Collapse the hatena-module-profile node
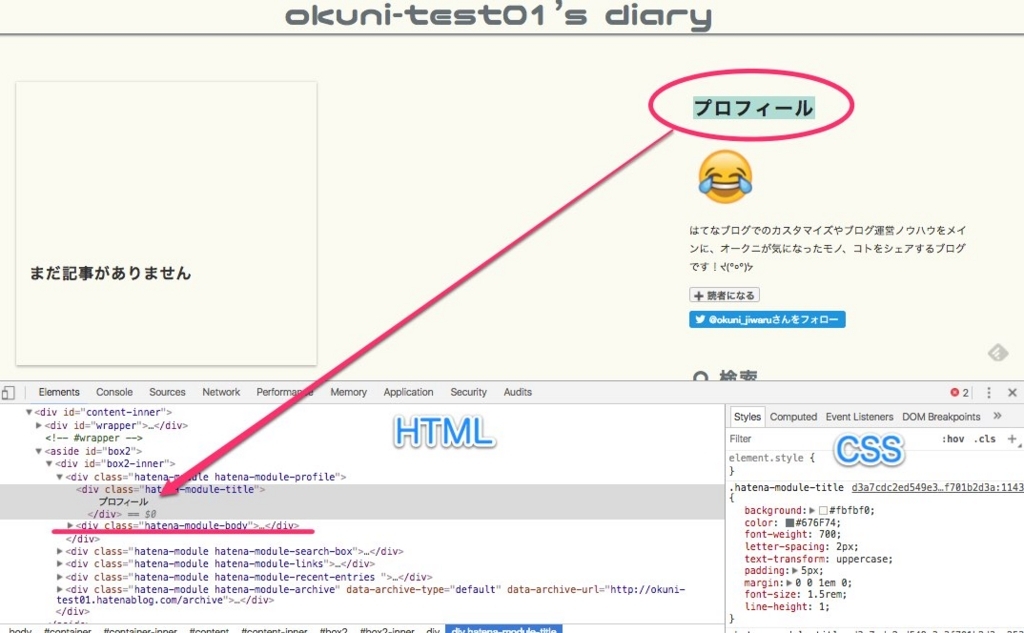Viewport: 1024px width, 633px height. click(59, 477)
